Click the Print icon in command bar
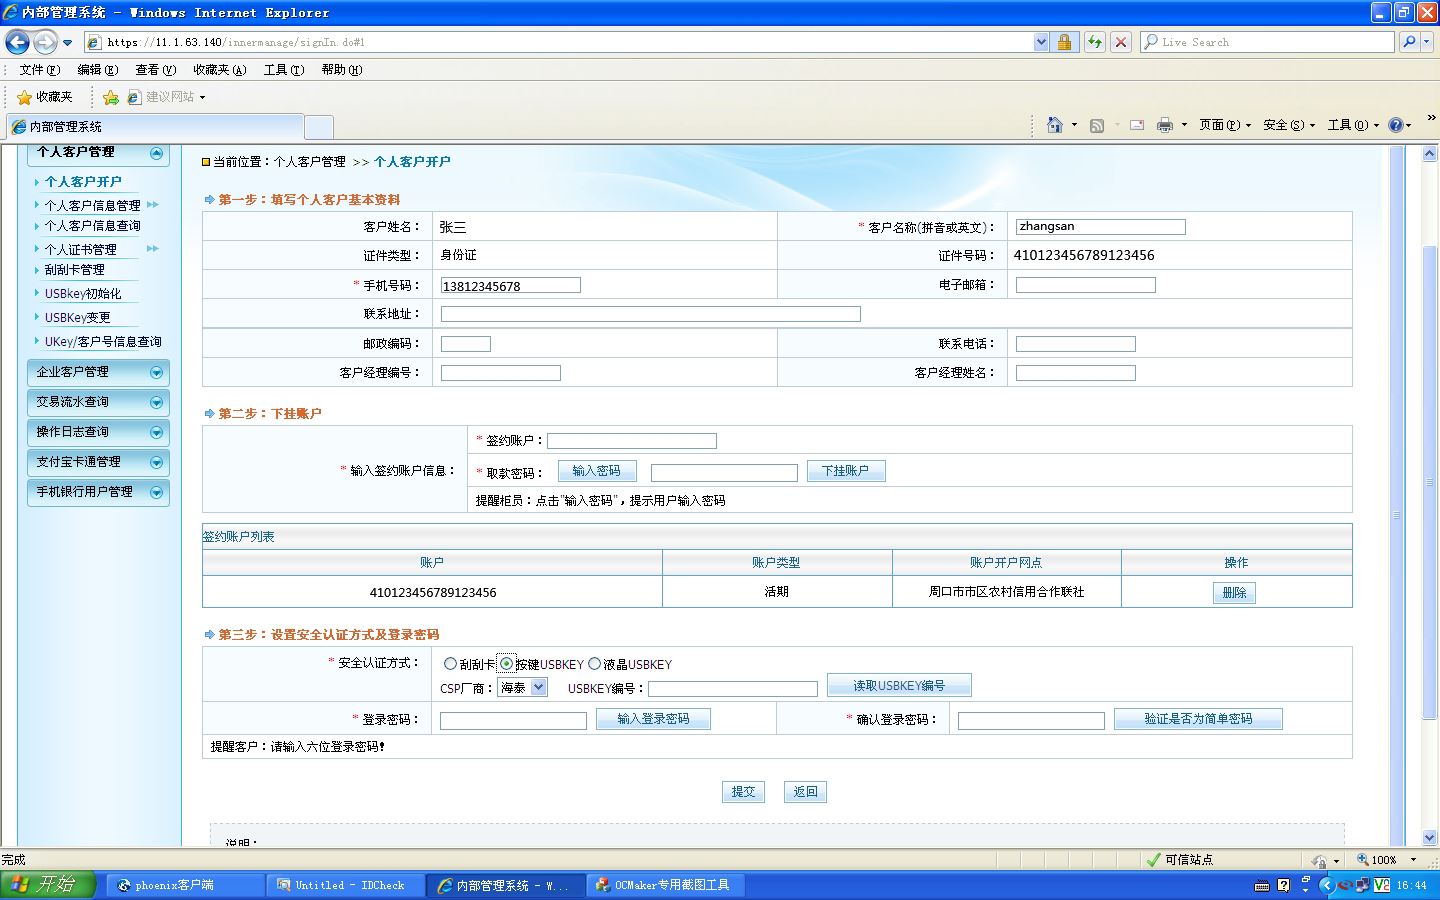The height and width of the screenshot is (900, 1440). click(1164, 125)
